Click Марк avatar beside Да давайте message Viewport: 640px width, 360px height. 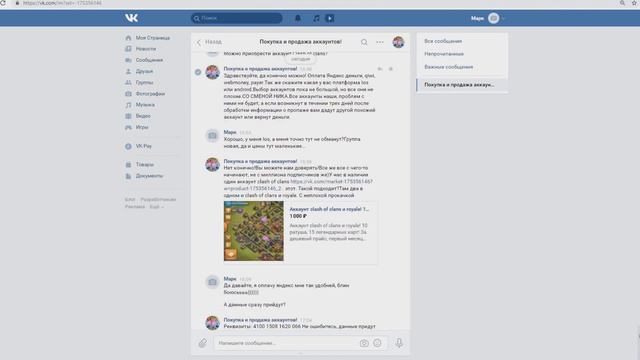click(x=212, y=282)
